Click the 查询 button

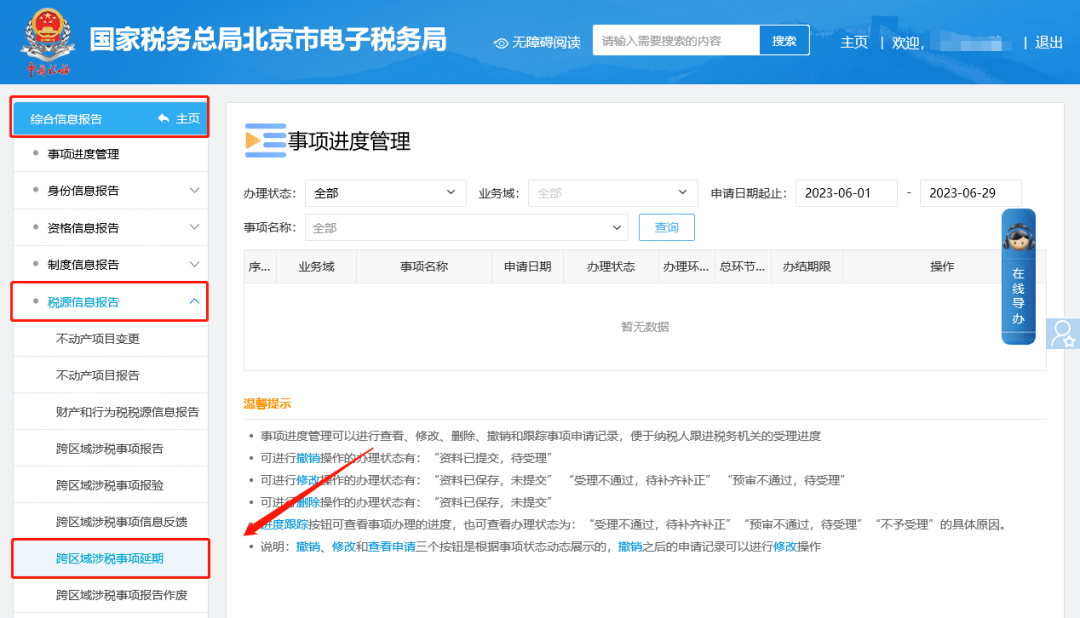pos(666,227)
